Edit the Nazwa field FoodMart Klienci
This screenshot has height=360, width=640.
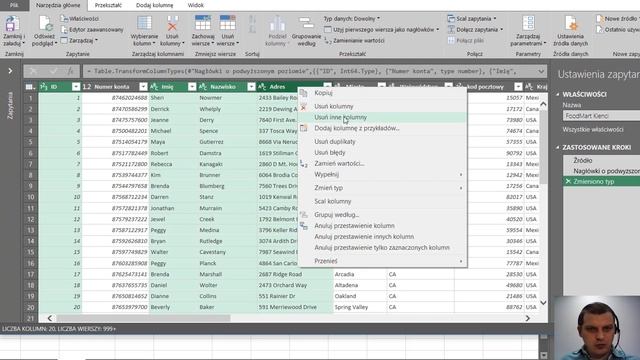pyautogui.click(x=601, y=116)
